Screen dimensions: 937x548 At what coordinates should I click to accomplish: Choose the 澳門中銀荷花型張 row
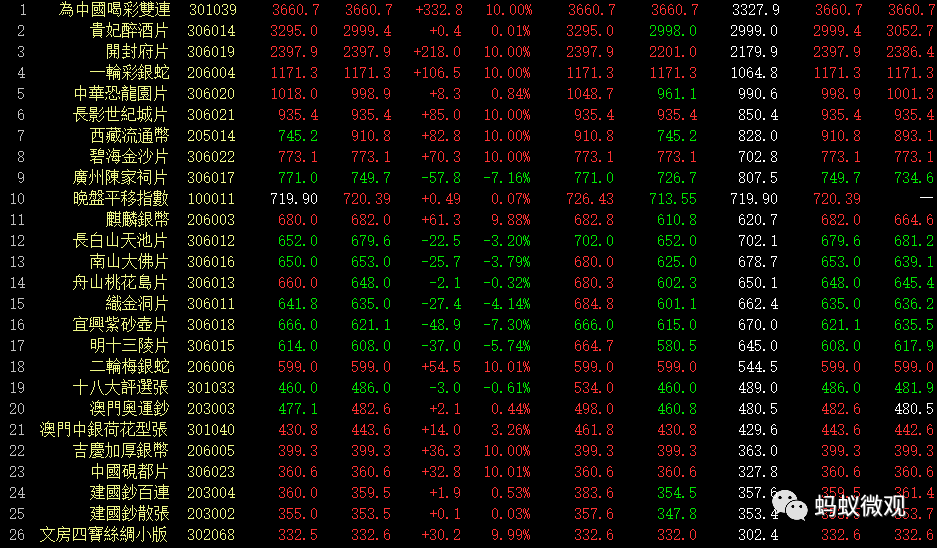click(105, 430)
